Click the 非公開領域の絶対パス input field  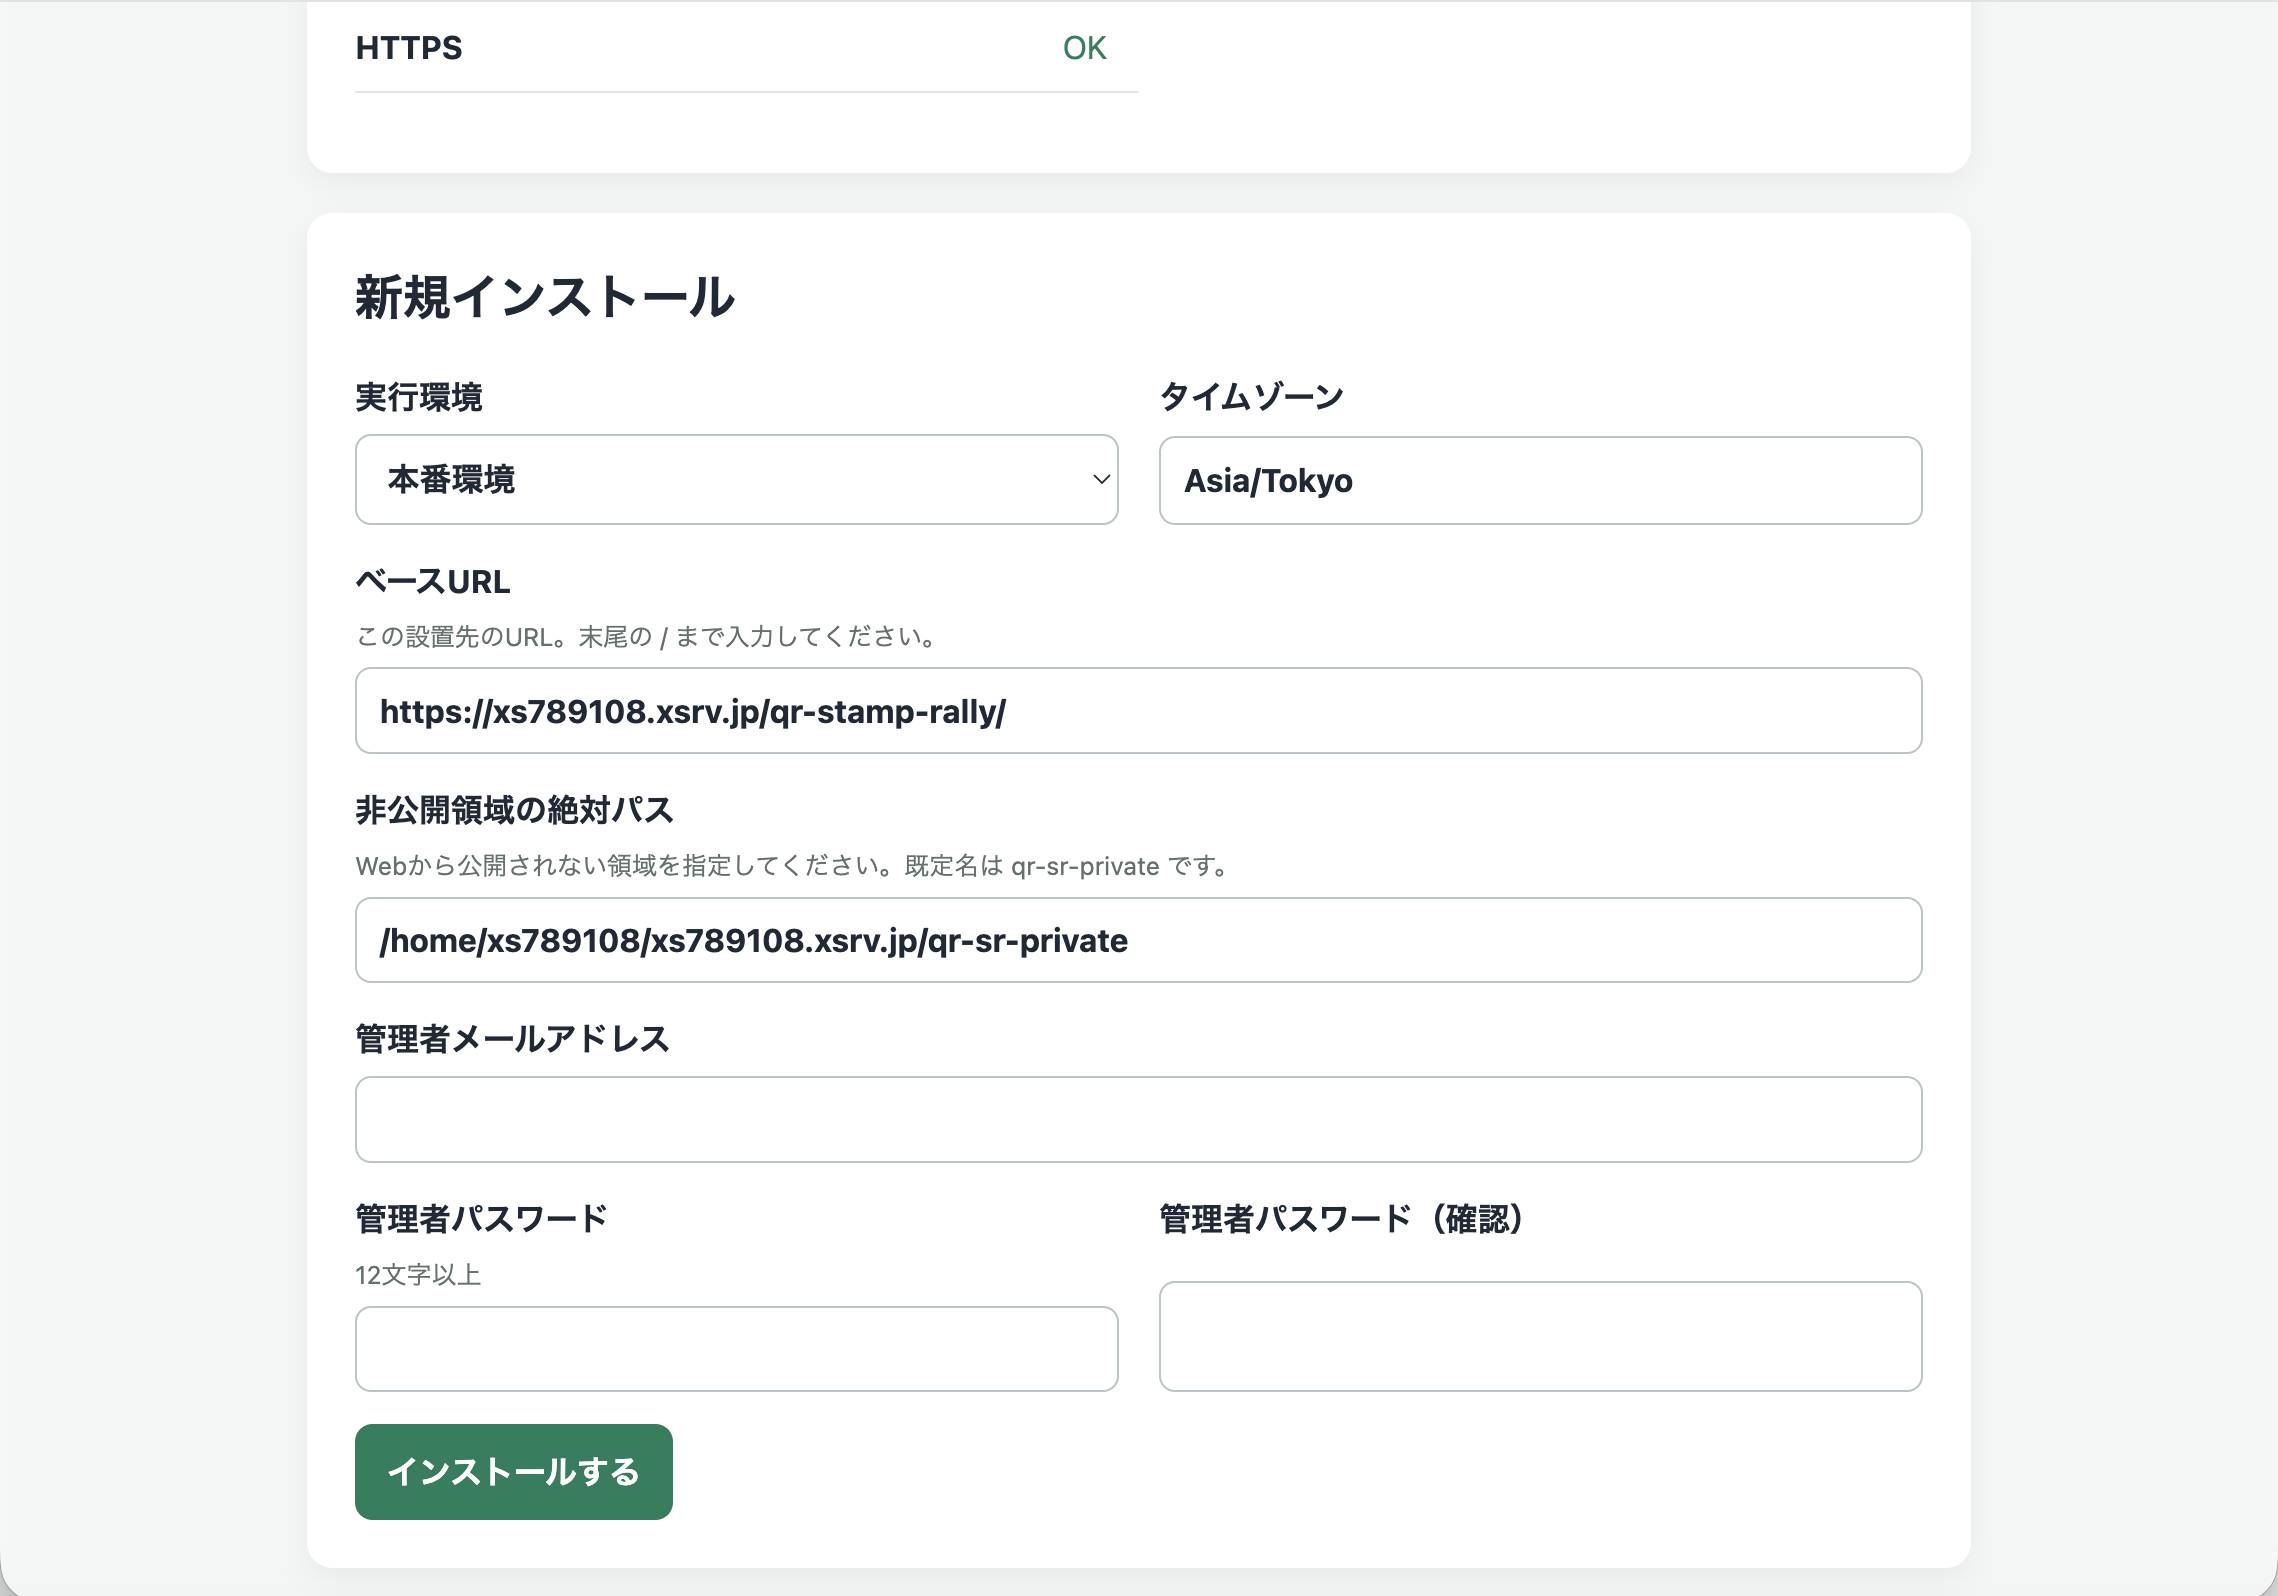pos(1138,940)
